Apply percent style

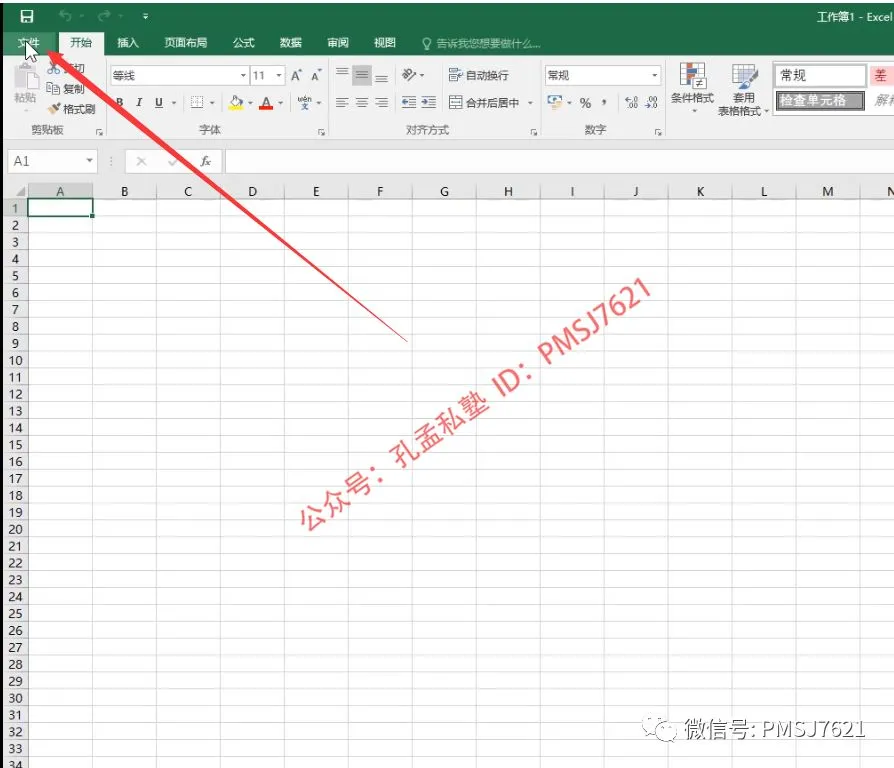click(x=585, y=103)
